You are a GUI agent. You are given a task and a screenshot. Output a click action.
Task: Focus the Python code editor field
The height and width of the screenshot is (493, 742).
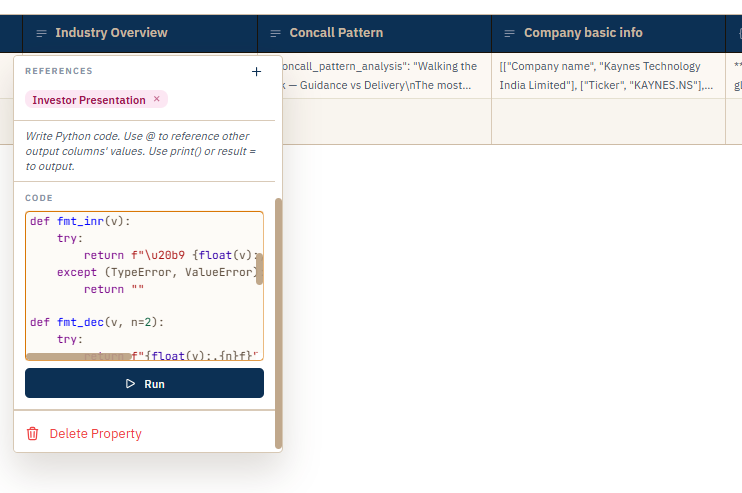142,284
